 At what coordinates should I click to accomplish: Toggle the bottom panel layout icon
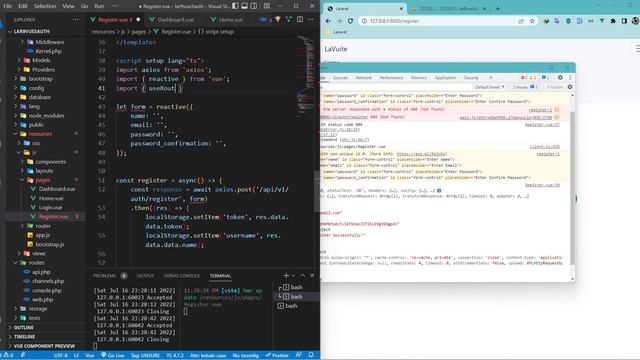click(x=244, y=6)
